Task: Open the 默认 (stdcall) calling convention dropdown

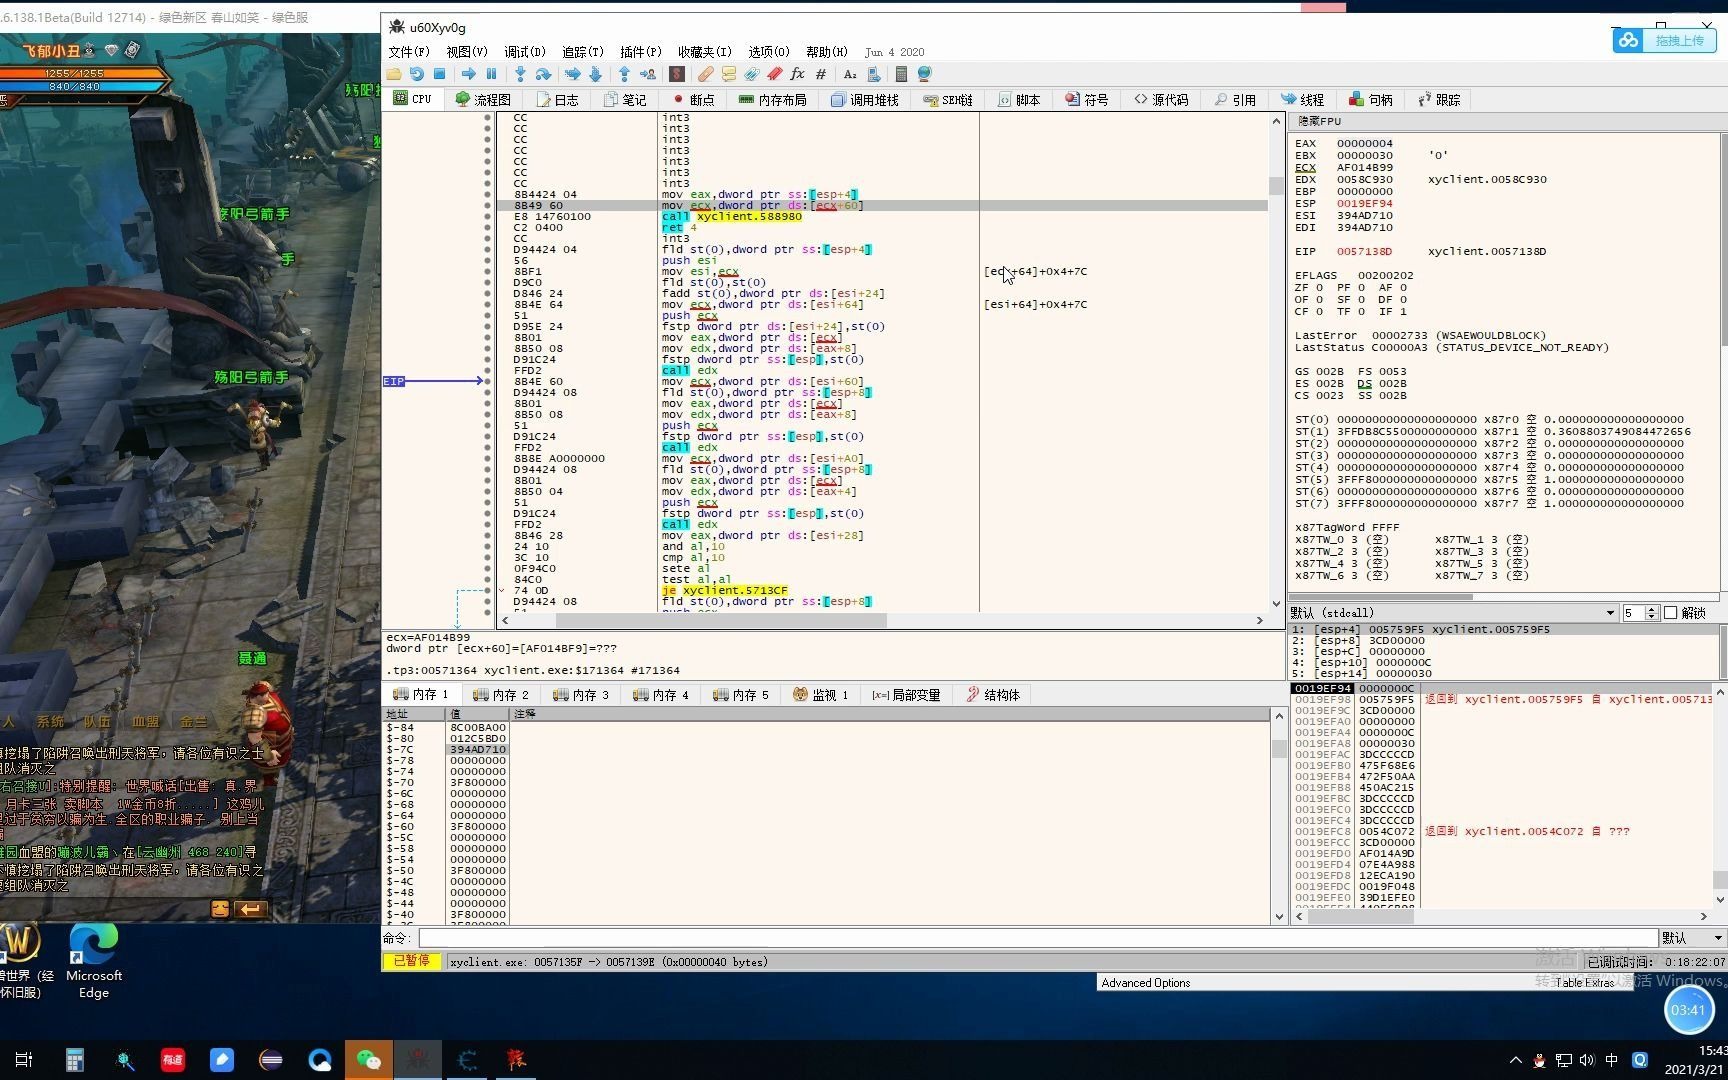Action: click(1610, 613)
